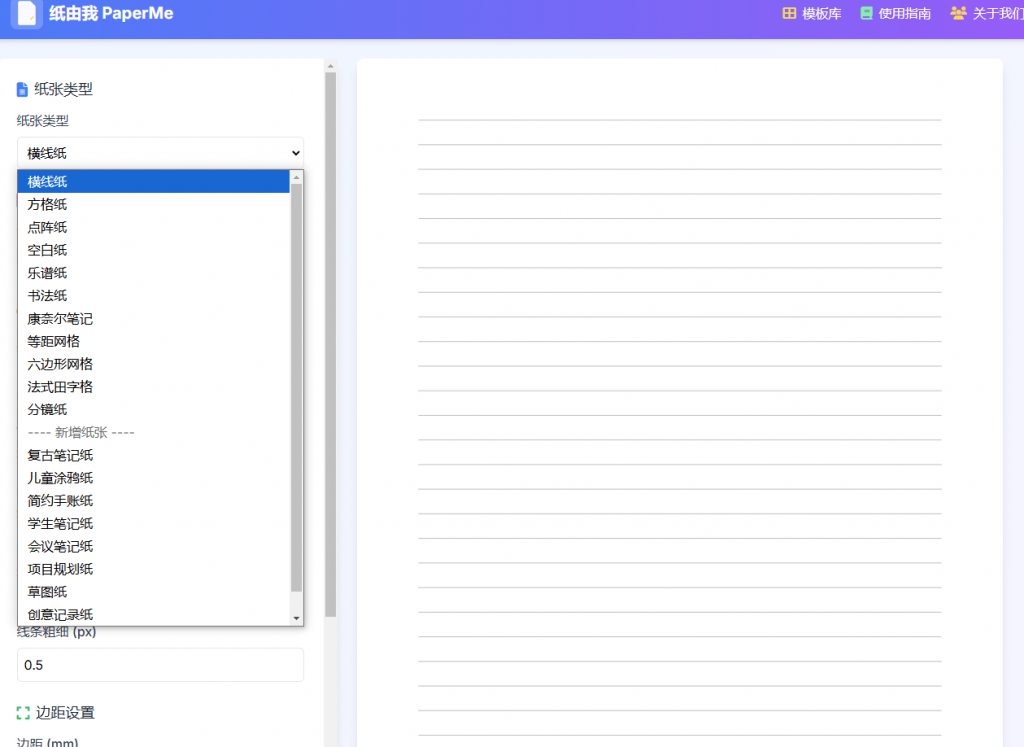Collapse the 横线纸 paper type dropdown
1024x747 pixels.
[160, 153]
